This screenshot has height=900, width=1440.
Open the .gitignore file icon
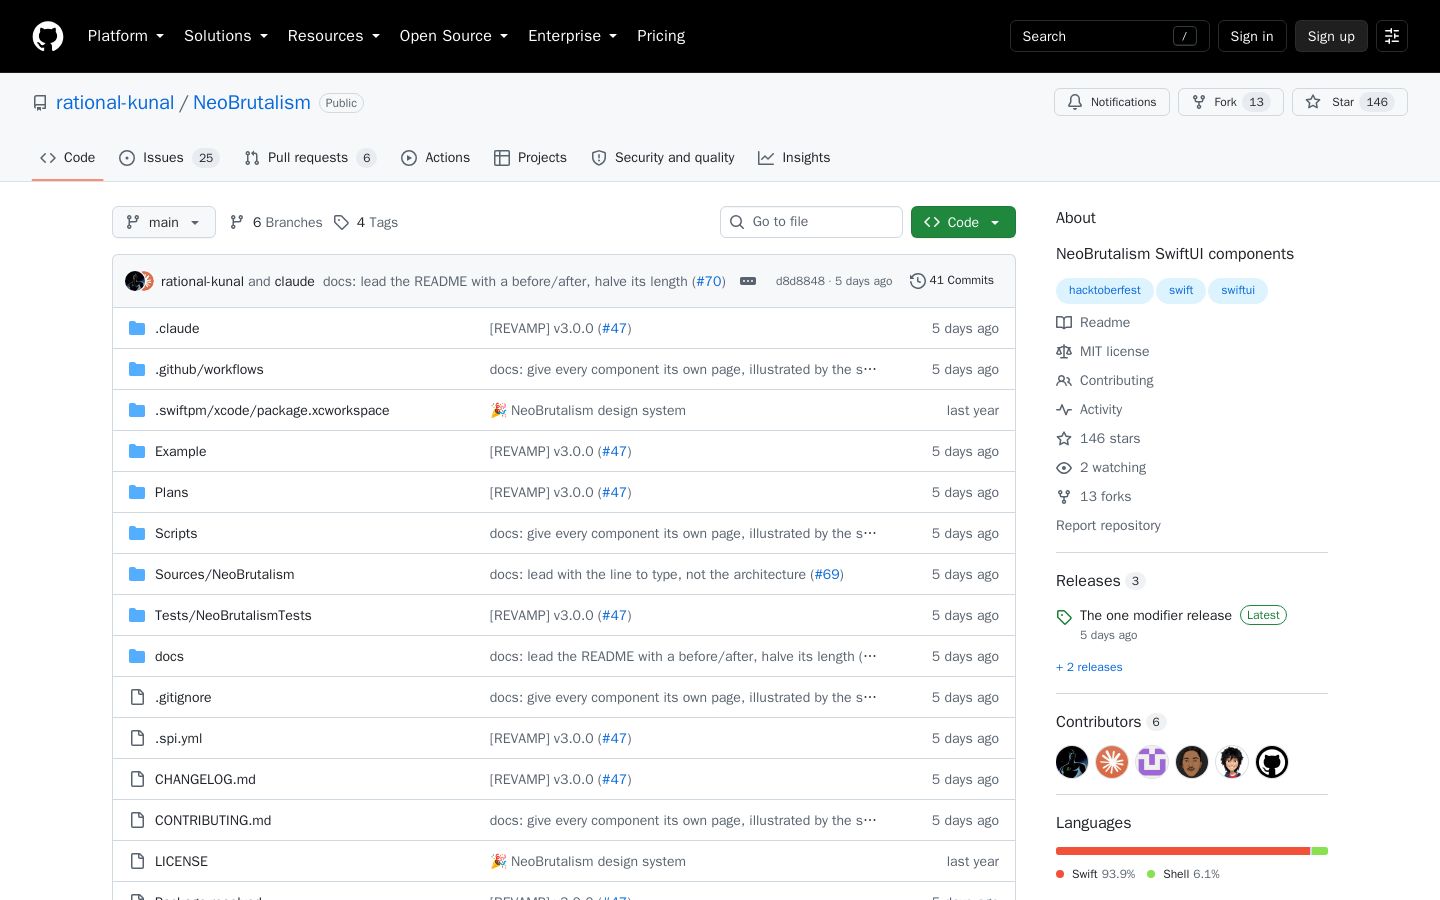click(137, 697)
